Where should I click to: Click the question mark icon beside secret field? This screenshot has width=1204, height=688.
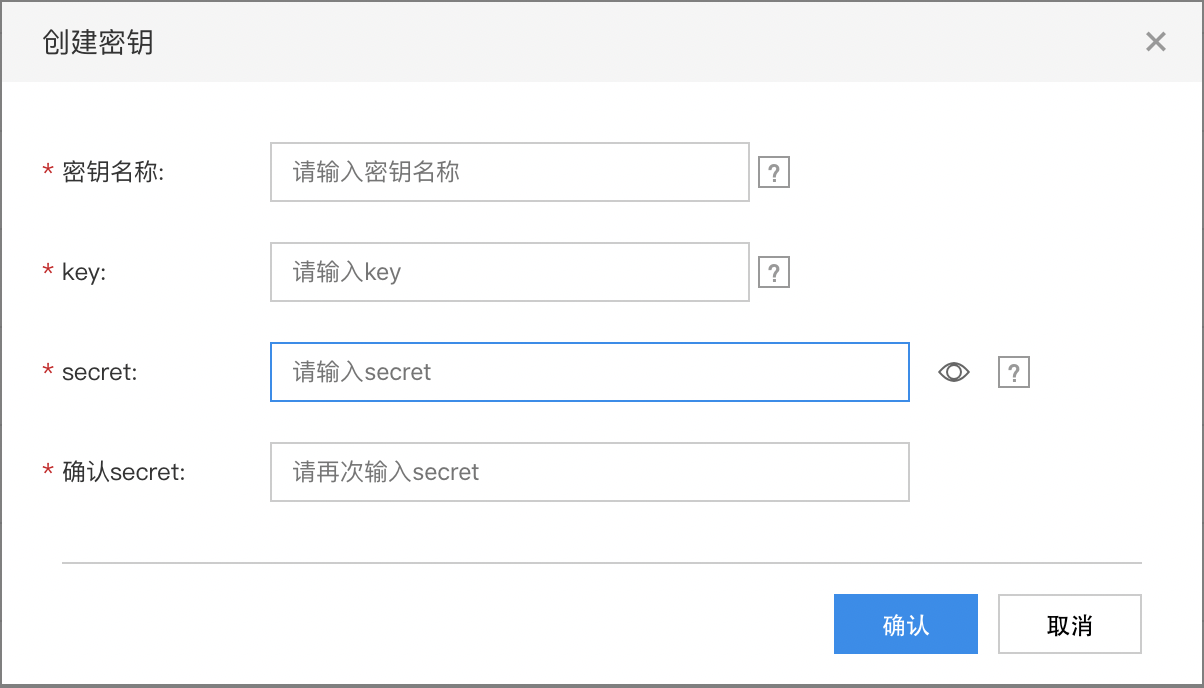pos(1014,372)
